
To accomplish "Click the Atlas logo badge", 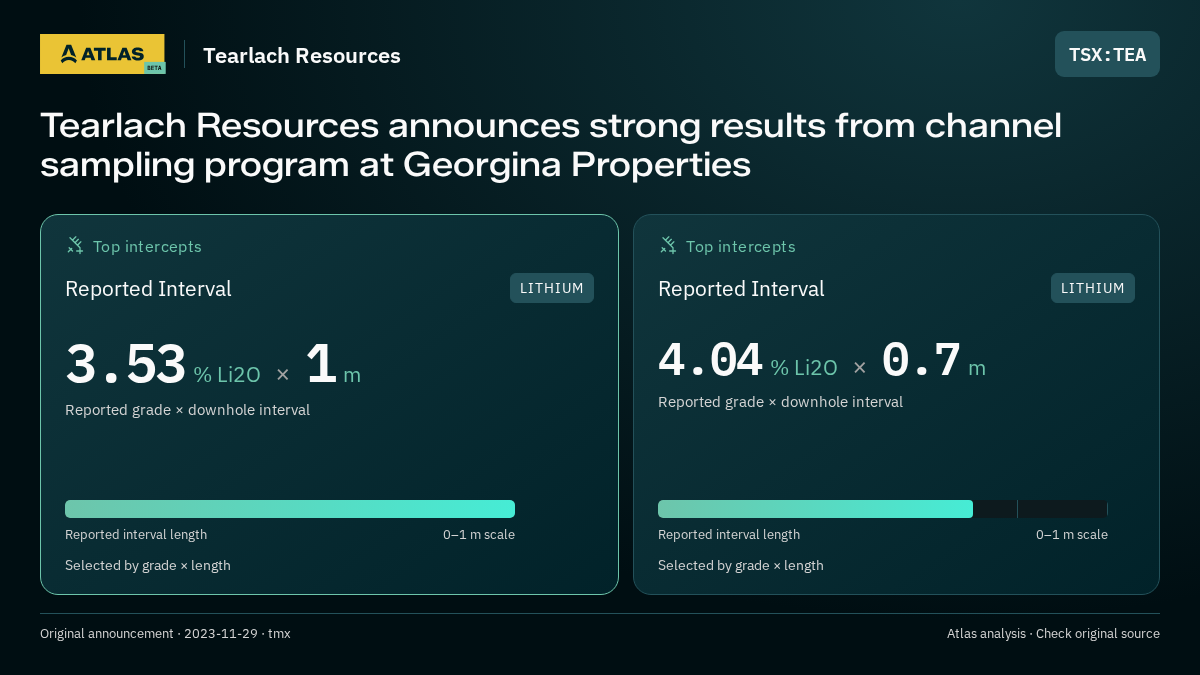I will [x=102, y=54].
